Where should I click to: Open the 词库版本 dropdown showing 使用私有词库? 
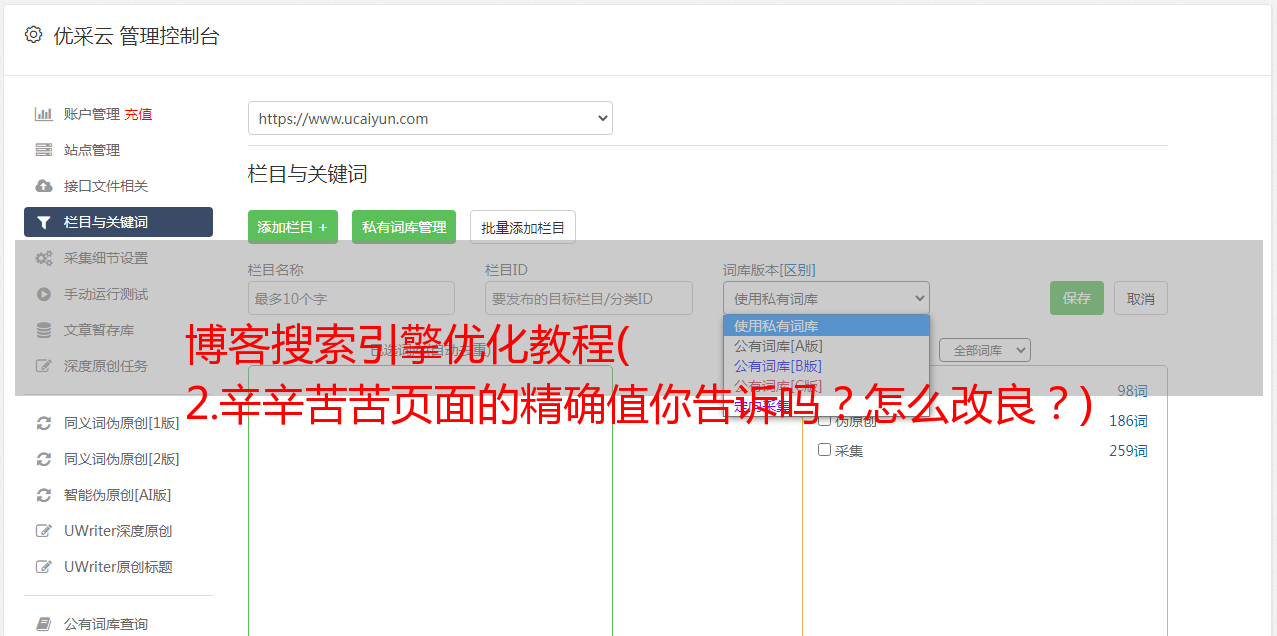point(826,298)
